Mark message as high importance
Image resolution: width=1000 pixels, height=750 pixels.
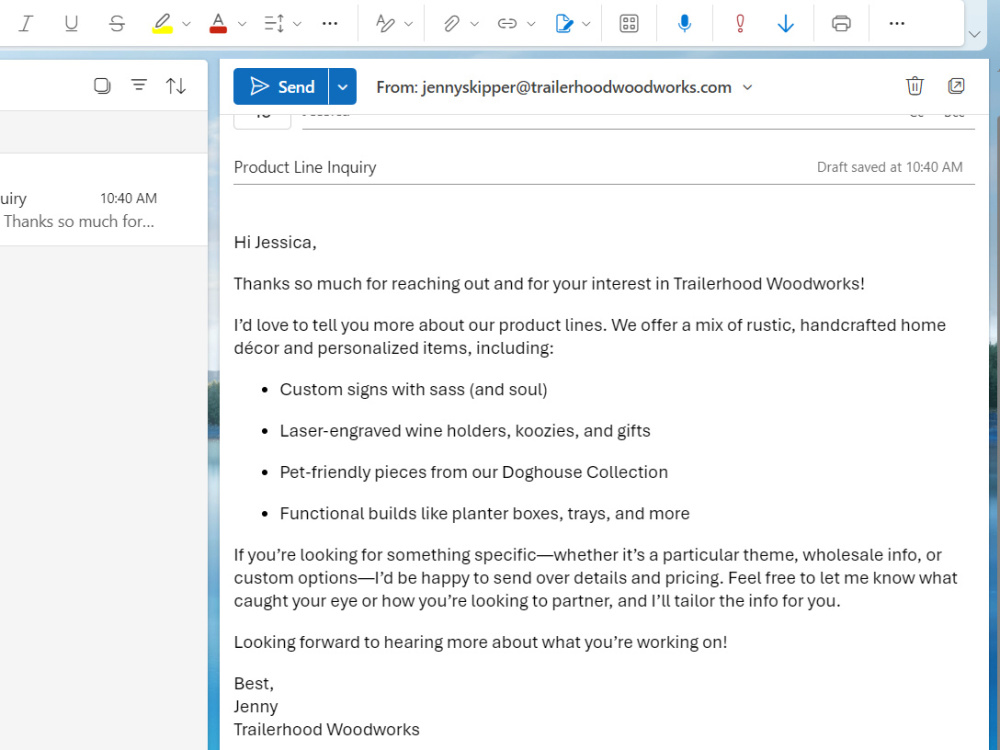coord(740,24)
